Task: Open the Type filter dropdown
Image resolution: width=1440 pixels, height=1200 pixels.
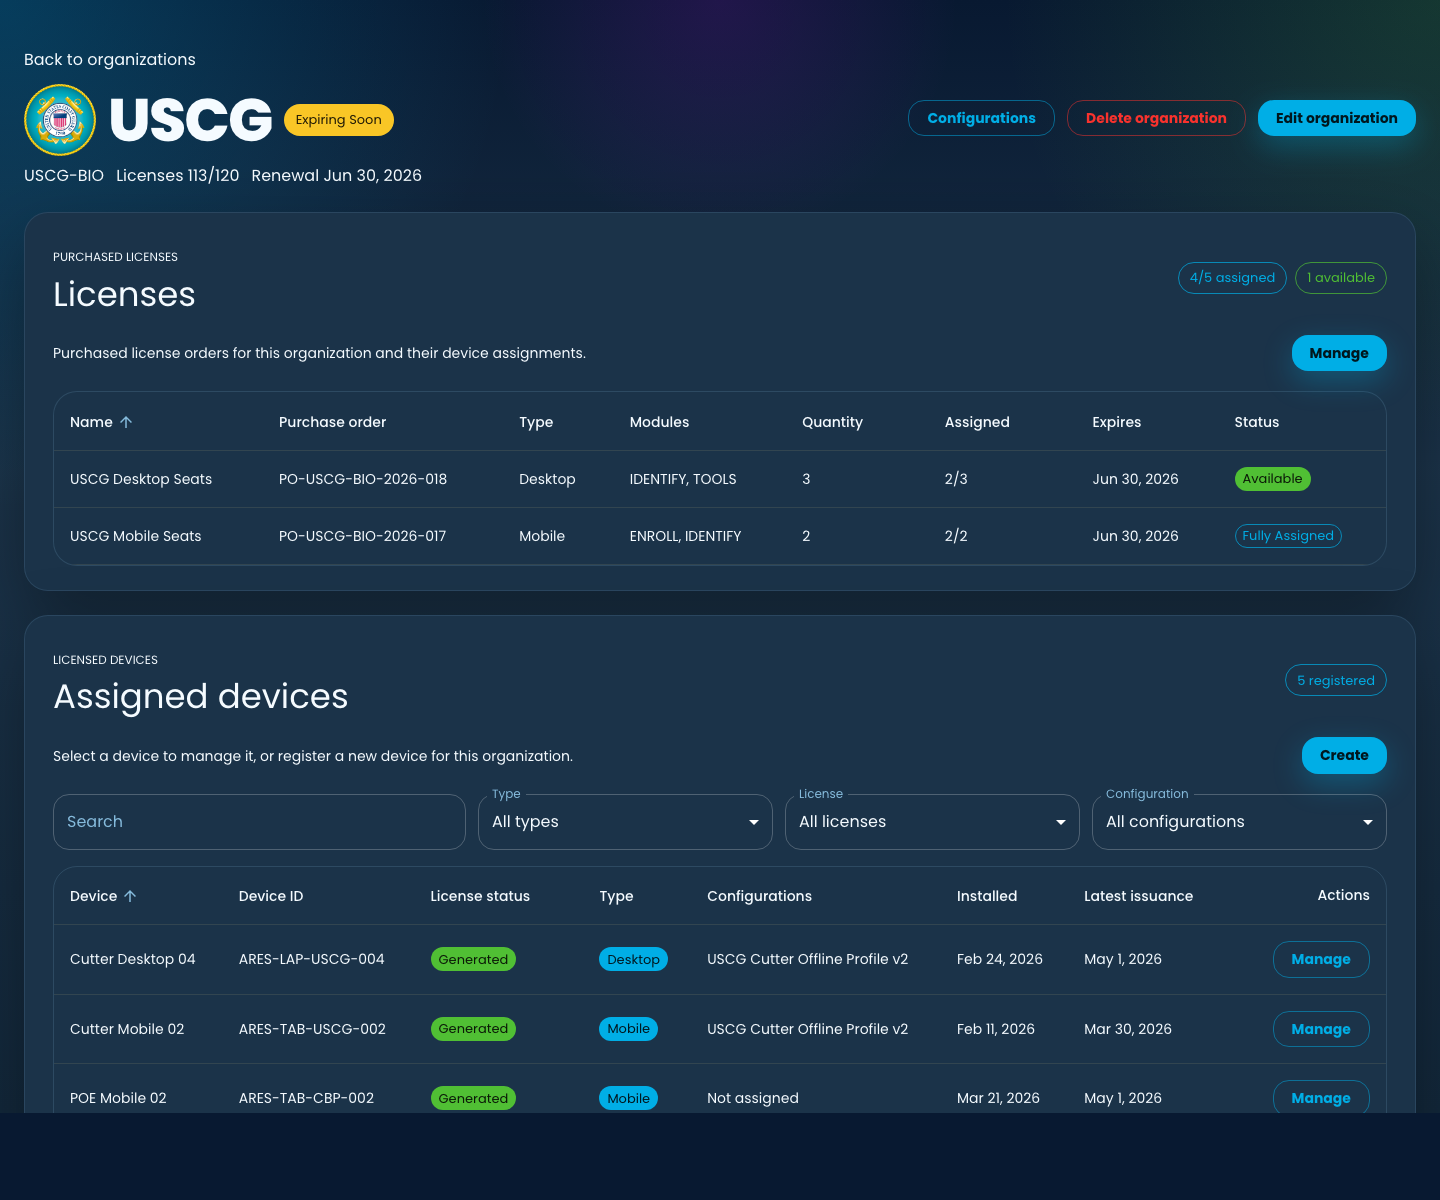Action: pyautogui.click(x=625, y=822)
